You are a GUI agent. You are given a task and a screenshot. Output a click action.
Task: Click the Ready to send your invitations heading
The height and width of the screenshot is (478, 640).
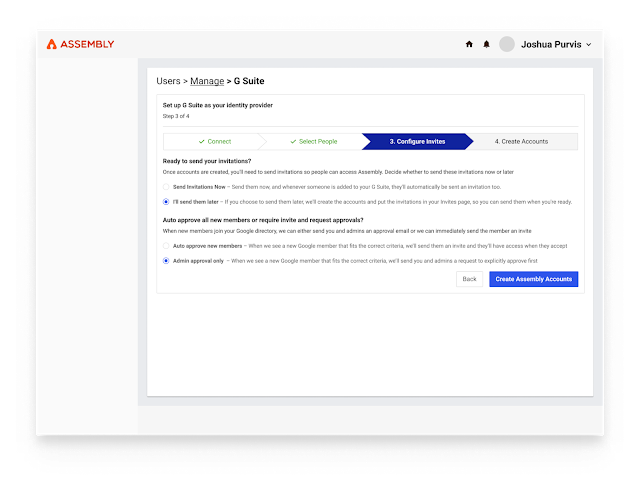[x=207, y=161]
